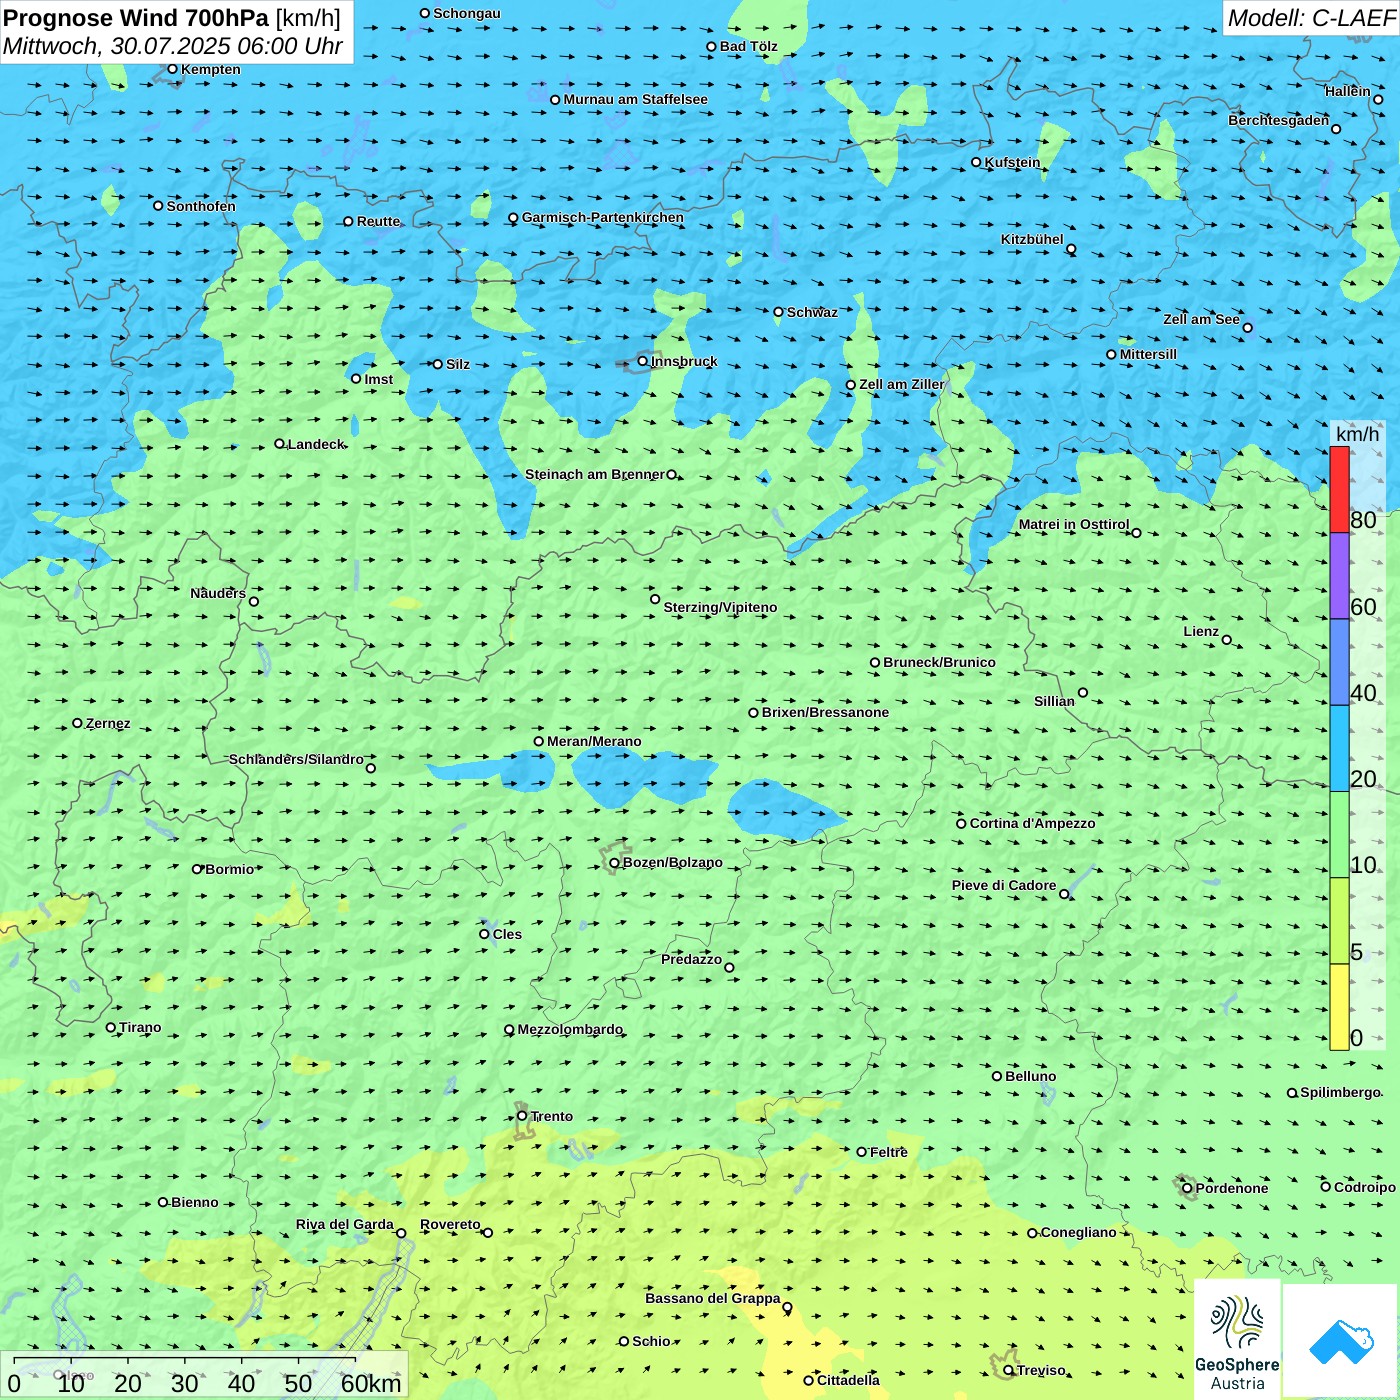The height and width of the screenshot is (1400, 1400).
Task: Click the "Garmisch-Partenkirchen" label
Action: coord(603,217)
